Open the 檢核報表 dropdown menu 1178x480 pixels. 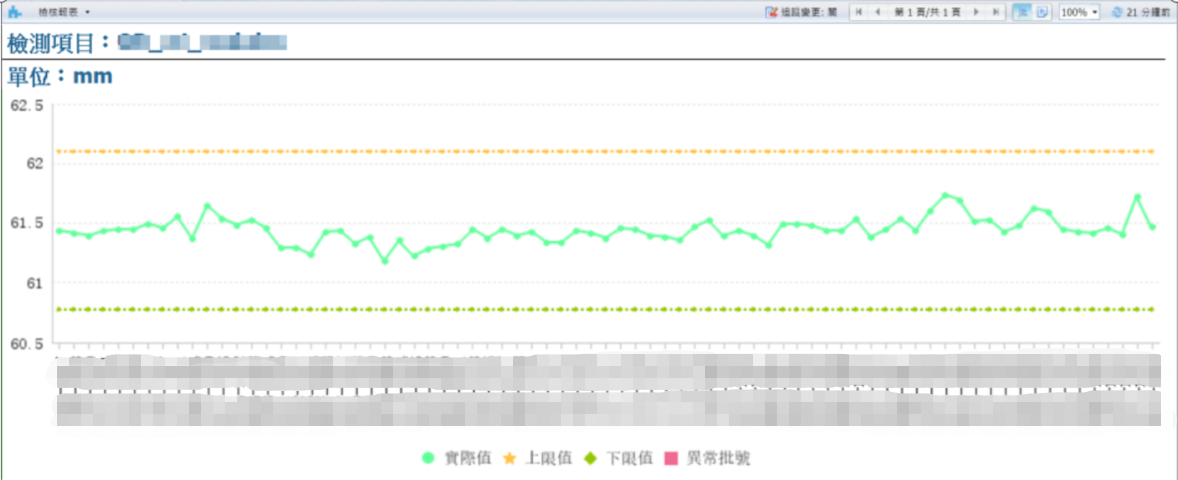click(63, 12)
